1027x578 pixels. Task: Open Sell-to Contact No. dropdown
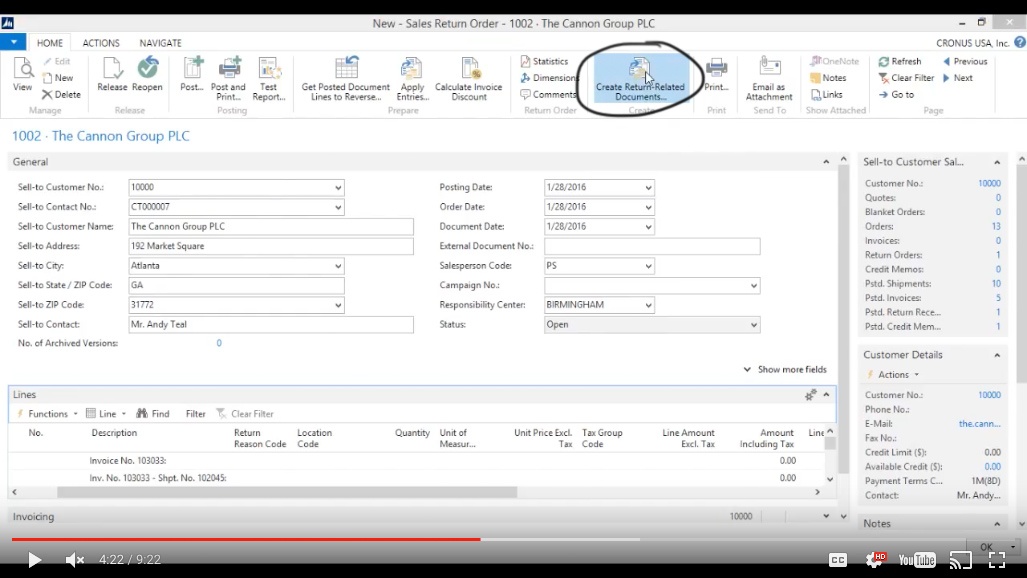coord(338,207)
